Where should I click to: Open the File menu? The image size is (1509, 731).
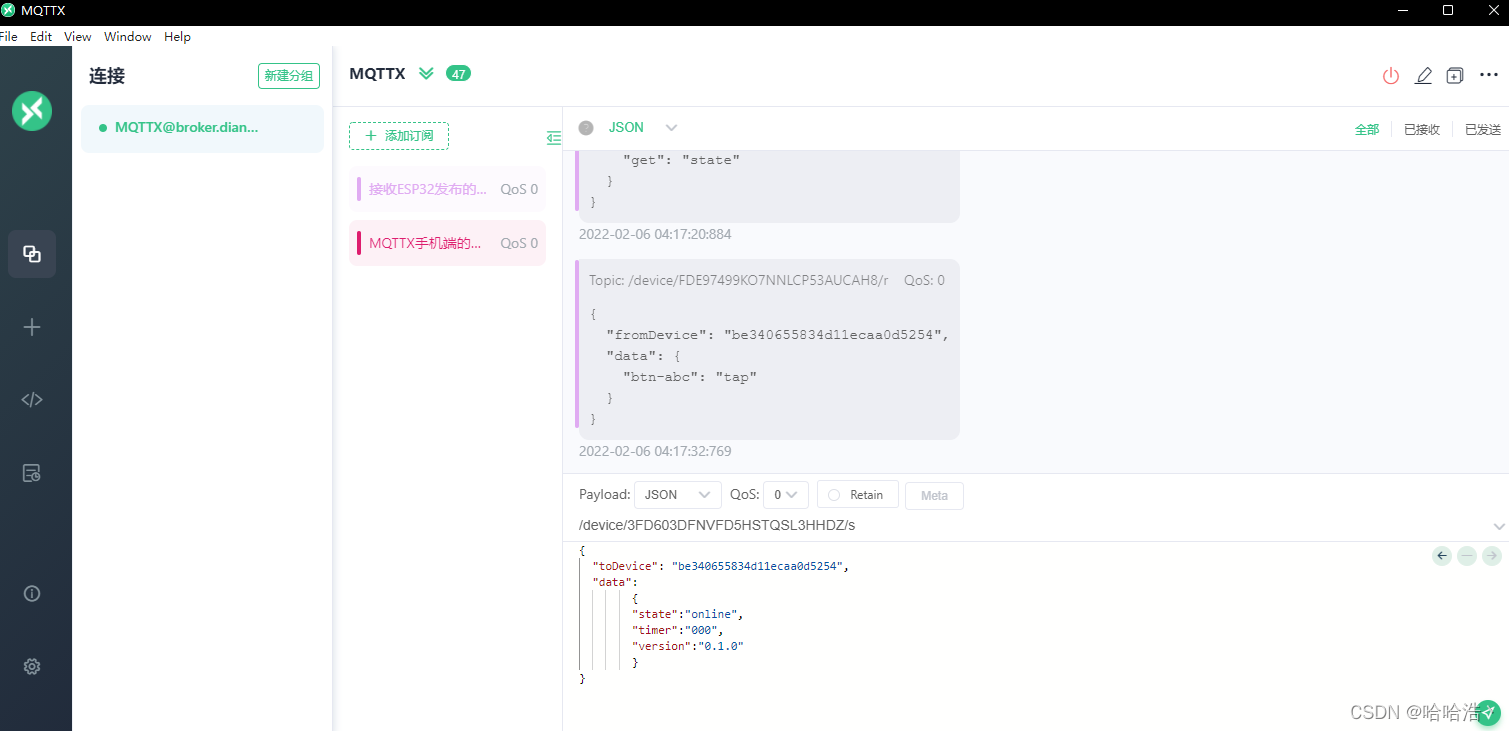click(9, 37)
